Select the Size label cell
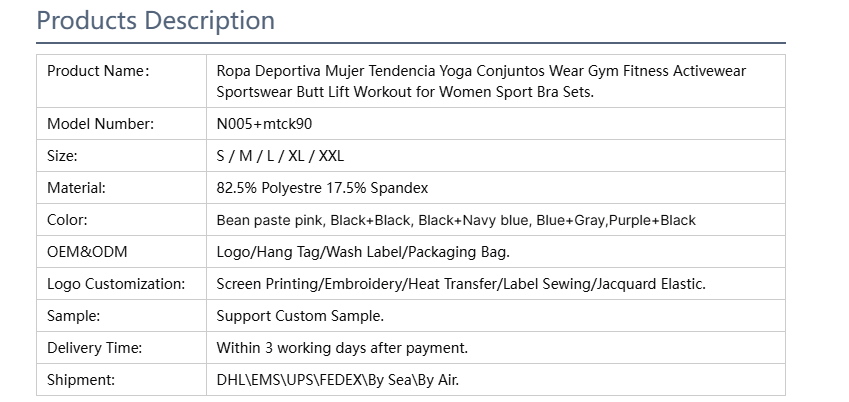Viewport: 849px width, 402px height. click(121, 155)
